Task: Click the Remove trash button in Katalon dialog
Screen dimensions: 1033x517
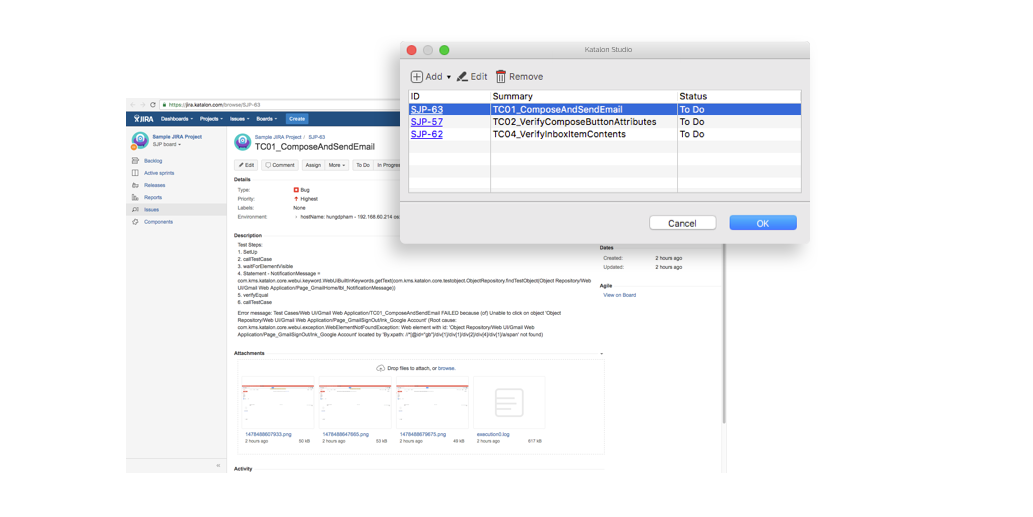Action: [520, 77]
